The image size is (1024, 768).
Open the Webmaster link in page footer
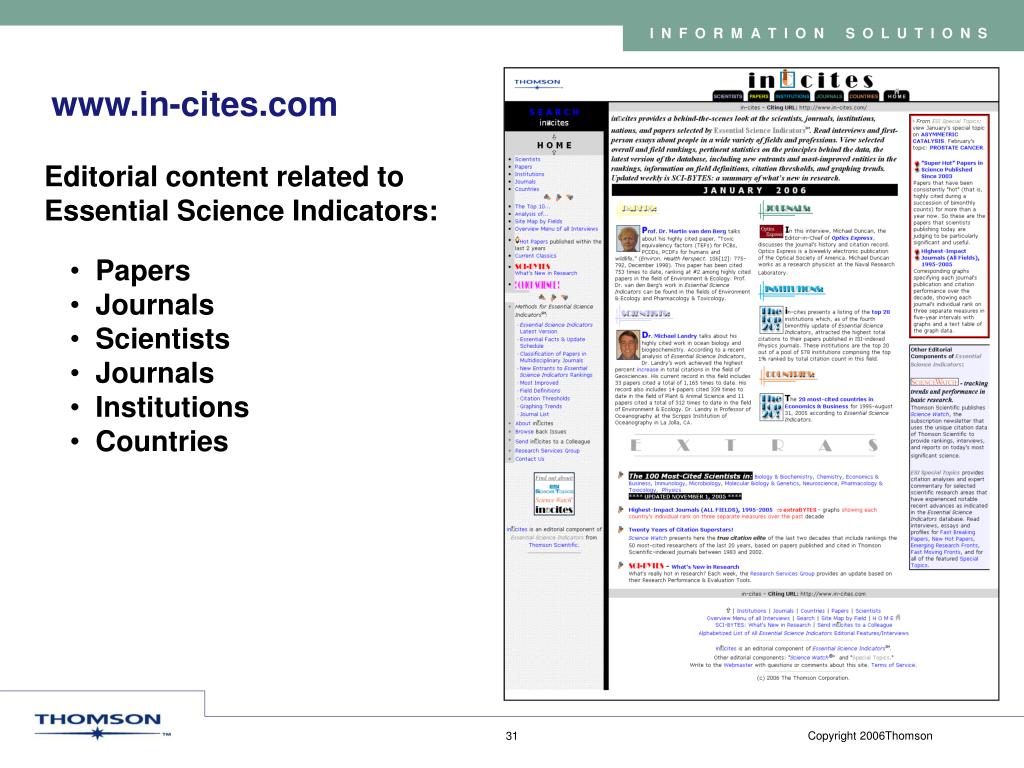(x=739, y=665)
